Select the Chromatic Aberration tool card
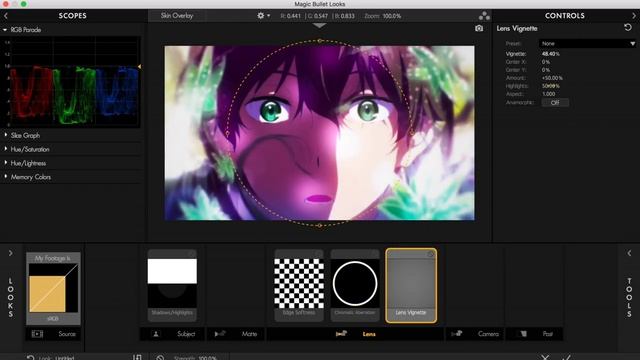Image resolution: width=640 pixels, height=360 pixels. tap(355, 285)
